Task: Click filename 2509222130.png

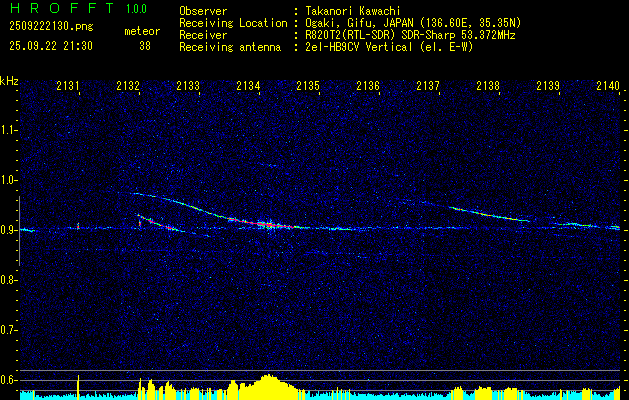Action: point(51,27)
